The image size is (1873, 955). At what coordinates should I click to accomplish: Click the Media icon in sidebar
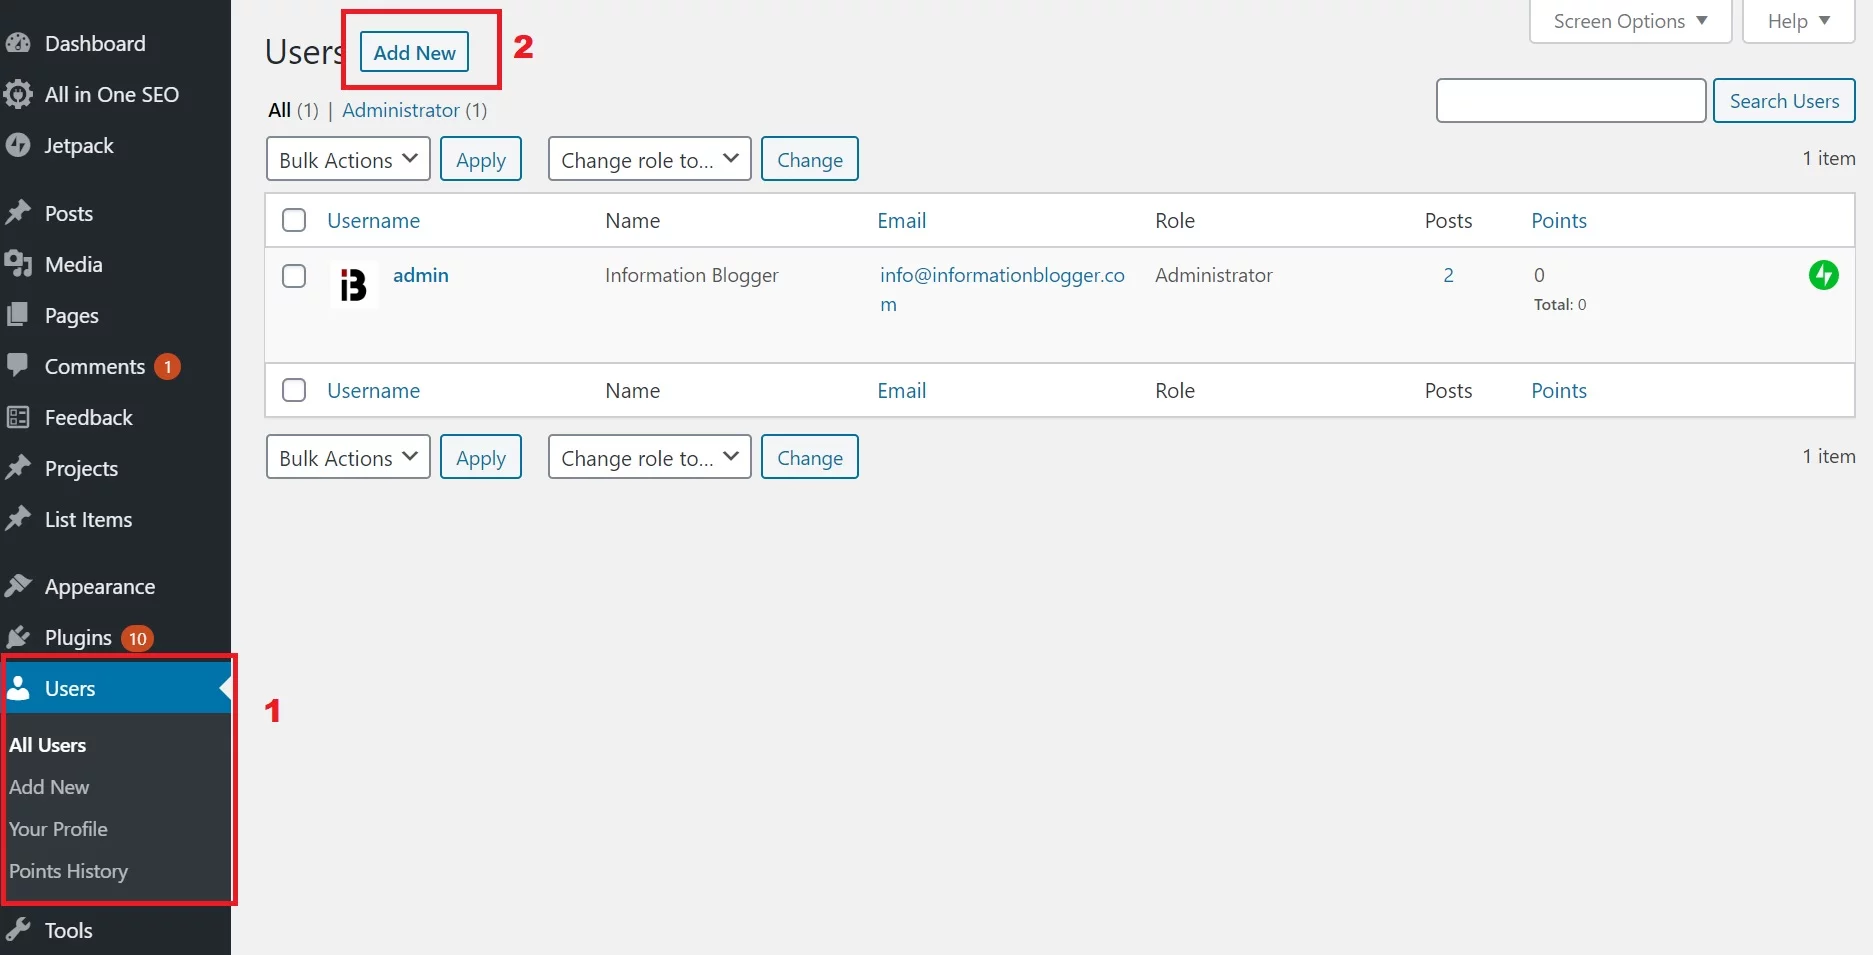pyautogui.click(x=18, y=264)
